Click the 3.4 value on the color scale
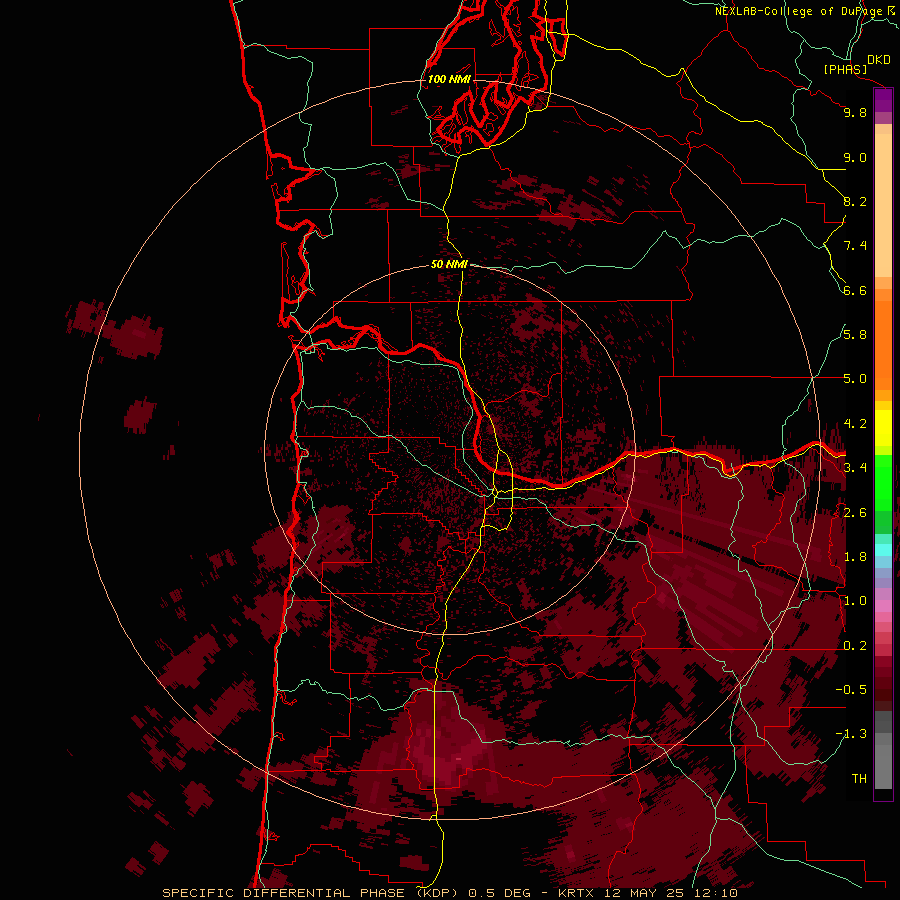 [855, 468]
